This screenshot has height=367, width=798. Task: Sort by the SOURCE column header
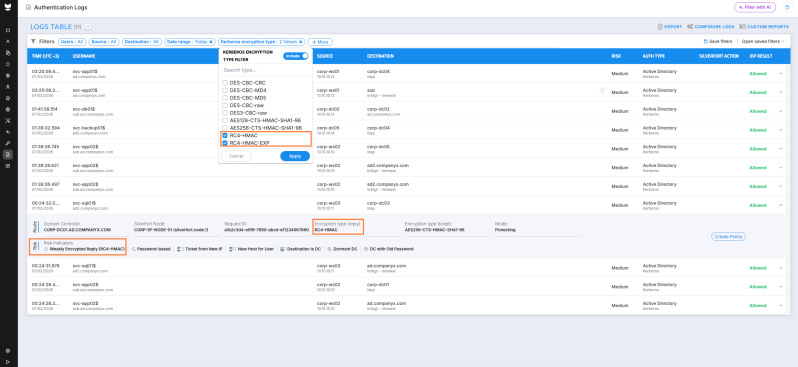tap(325, 56)
